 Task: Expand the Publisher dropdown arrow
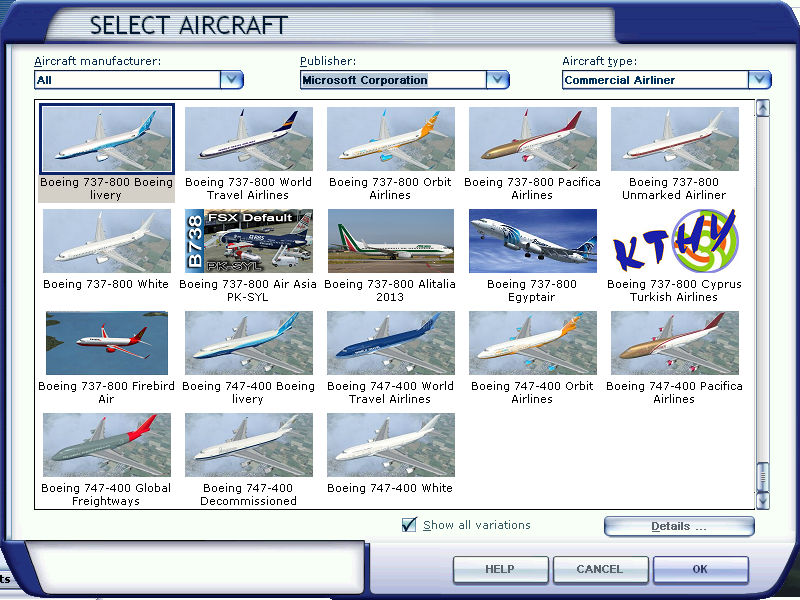[x=497, y=80]
